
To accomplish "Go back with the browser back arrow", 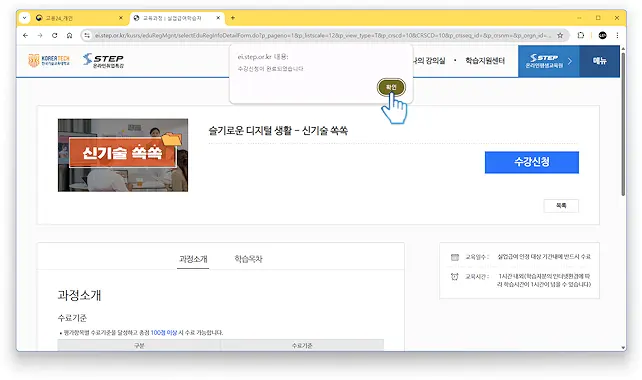I will tap(25, 36).
